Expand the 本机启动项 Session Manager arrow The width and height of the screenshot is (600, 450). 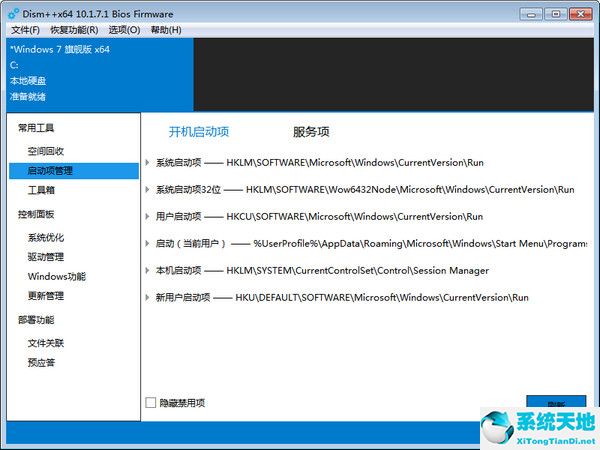point(147,271)
